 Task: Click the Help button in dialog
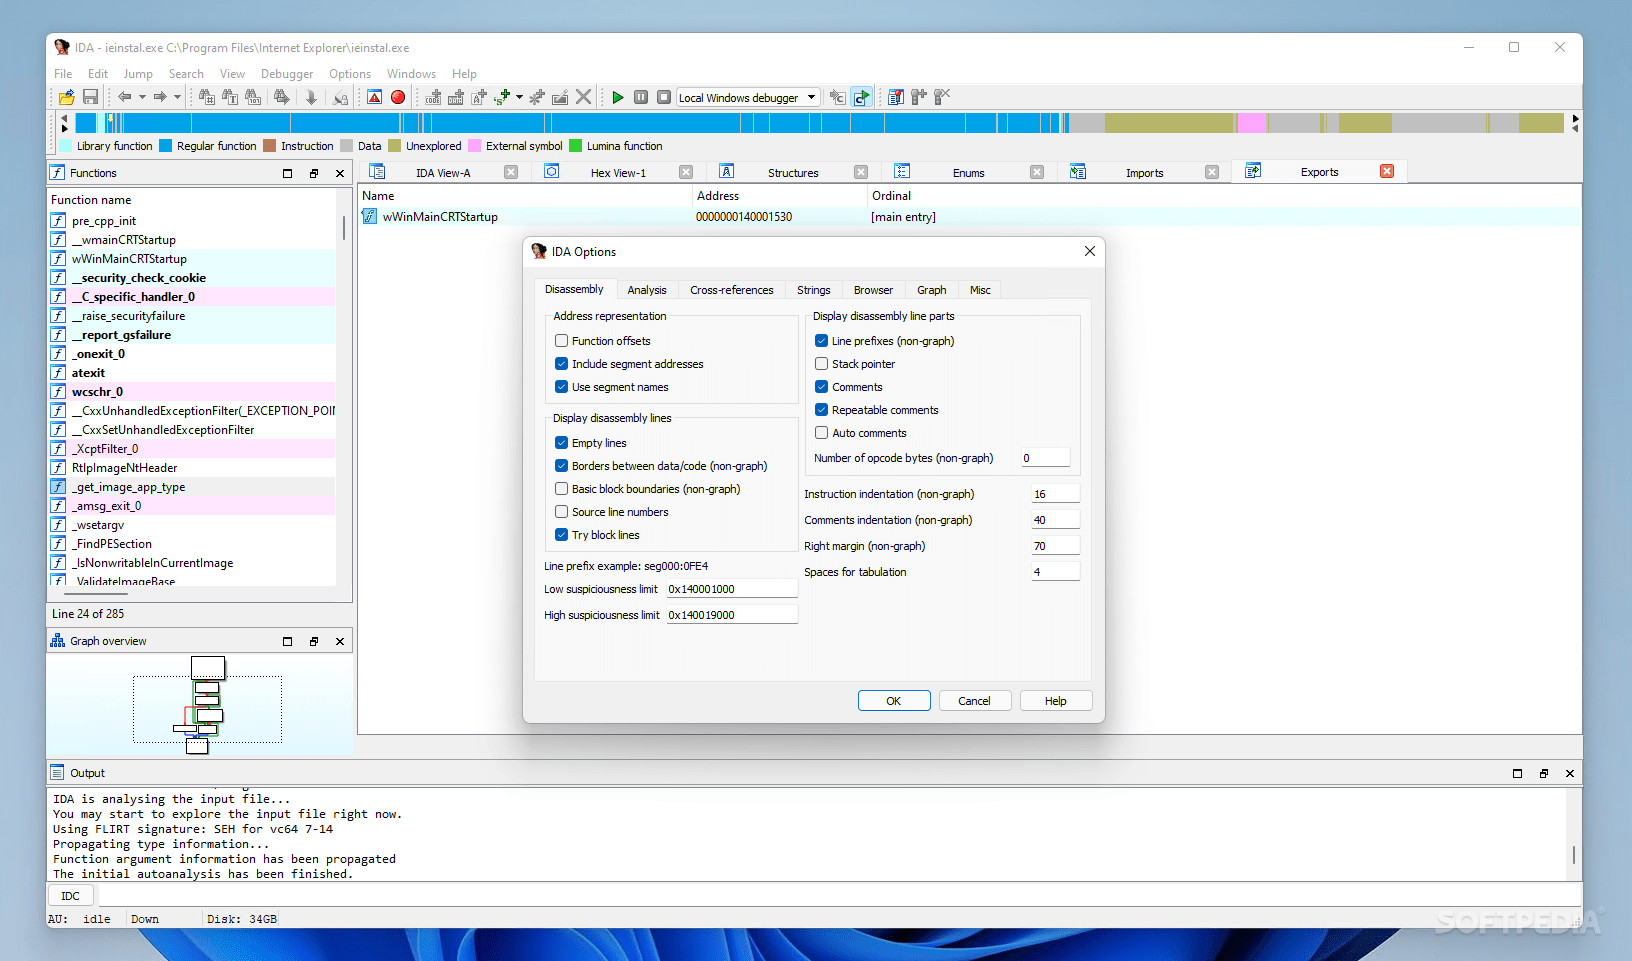1056,701
